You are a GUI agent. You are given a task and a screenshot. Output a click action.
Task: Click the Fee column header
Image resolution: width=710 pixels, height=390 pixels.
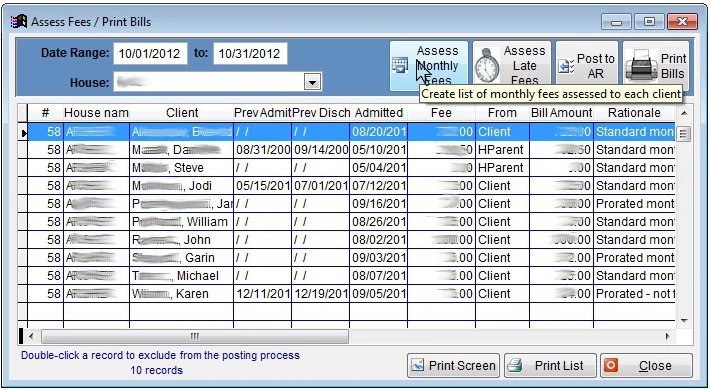(441, 113)
